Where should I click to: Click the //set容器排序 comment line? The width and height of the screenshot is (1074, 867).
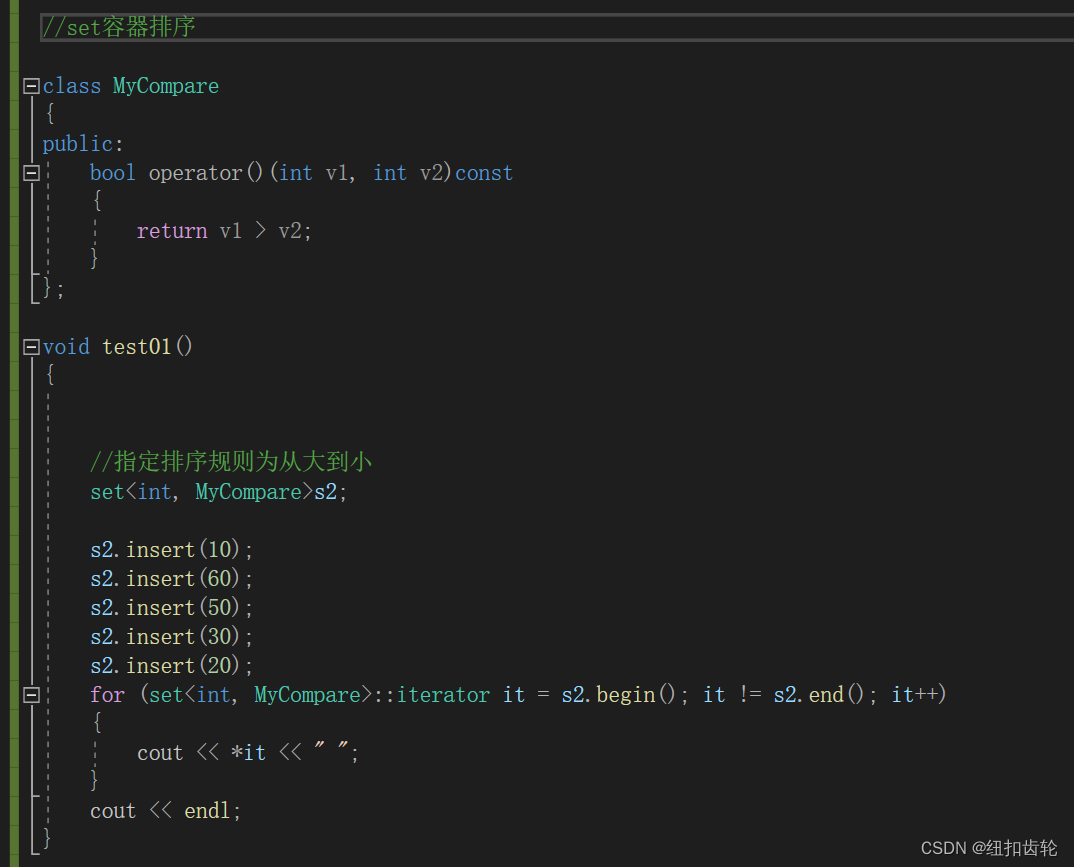point(118,27)
